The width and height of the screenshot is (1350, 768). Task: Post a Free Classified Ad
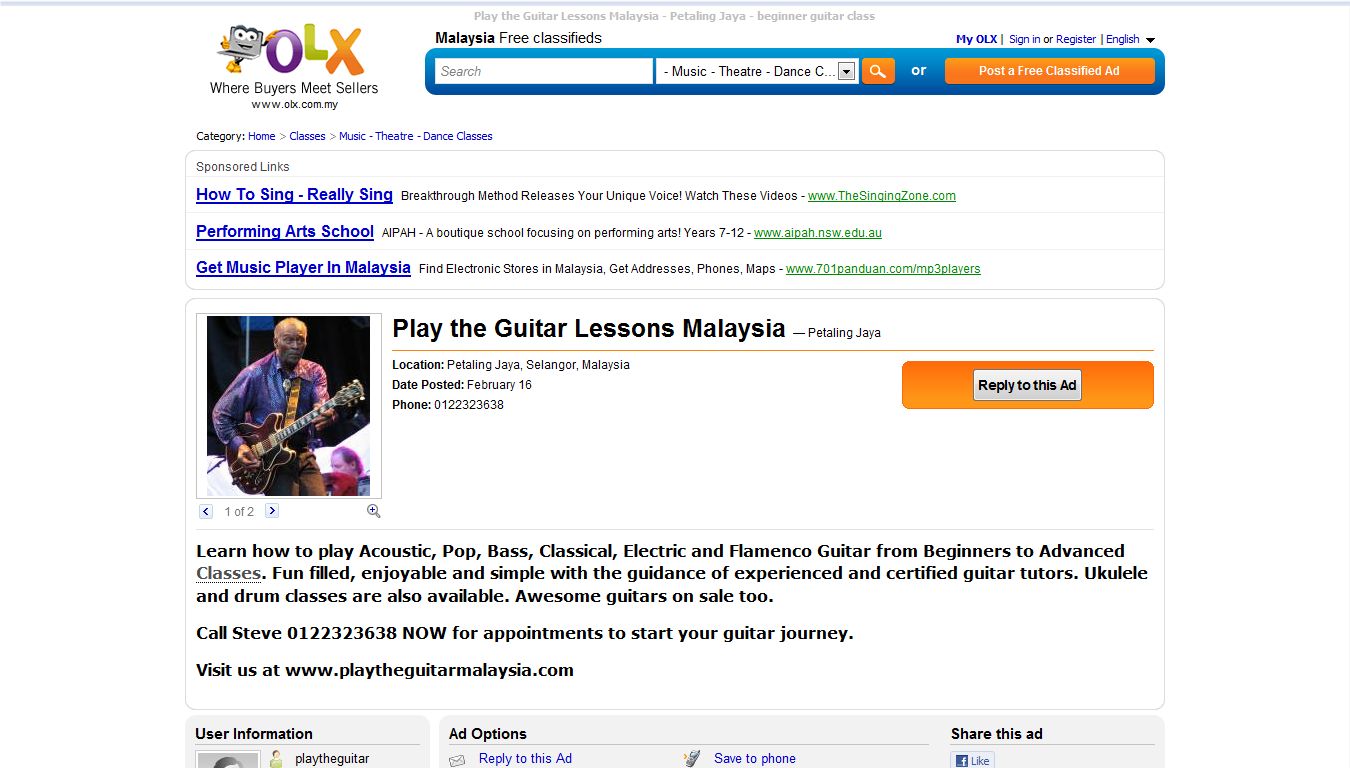pos(1050,71)
